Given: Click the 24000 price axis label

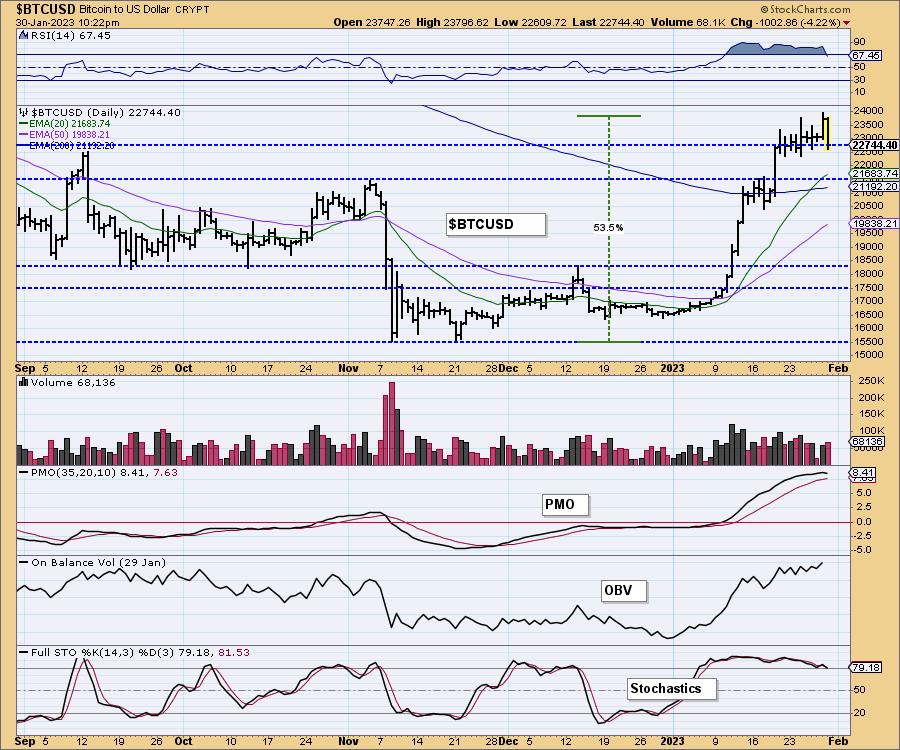Looking at the screenshot, I should (868, 111).
